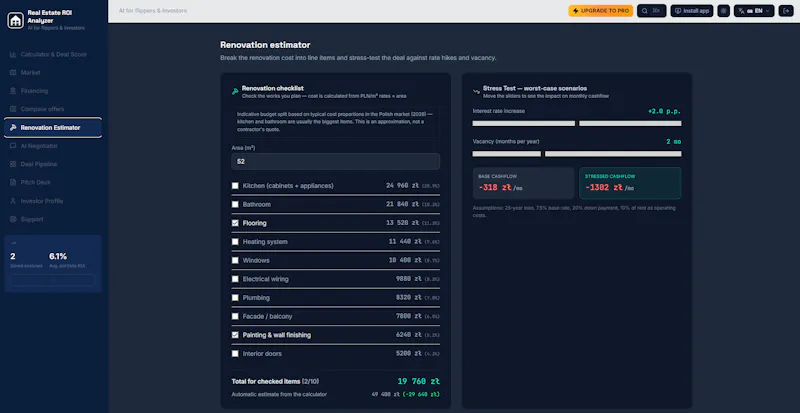Click the Vacancy months per year slider
The image size is (800, 413).
point(577,154)
